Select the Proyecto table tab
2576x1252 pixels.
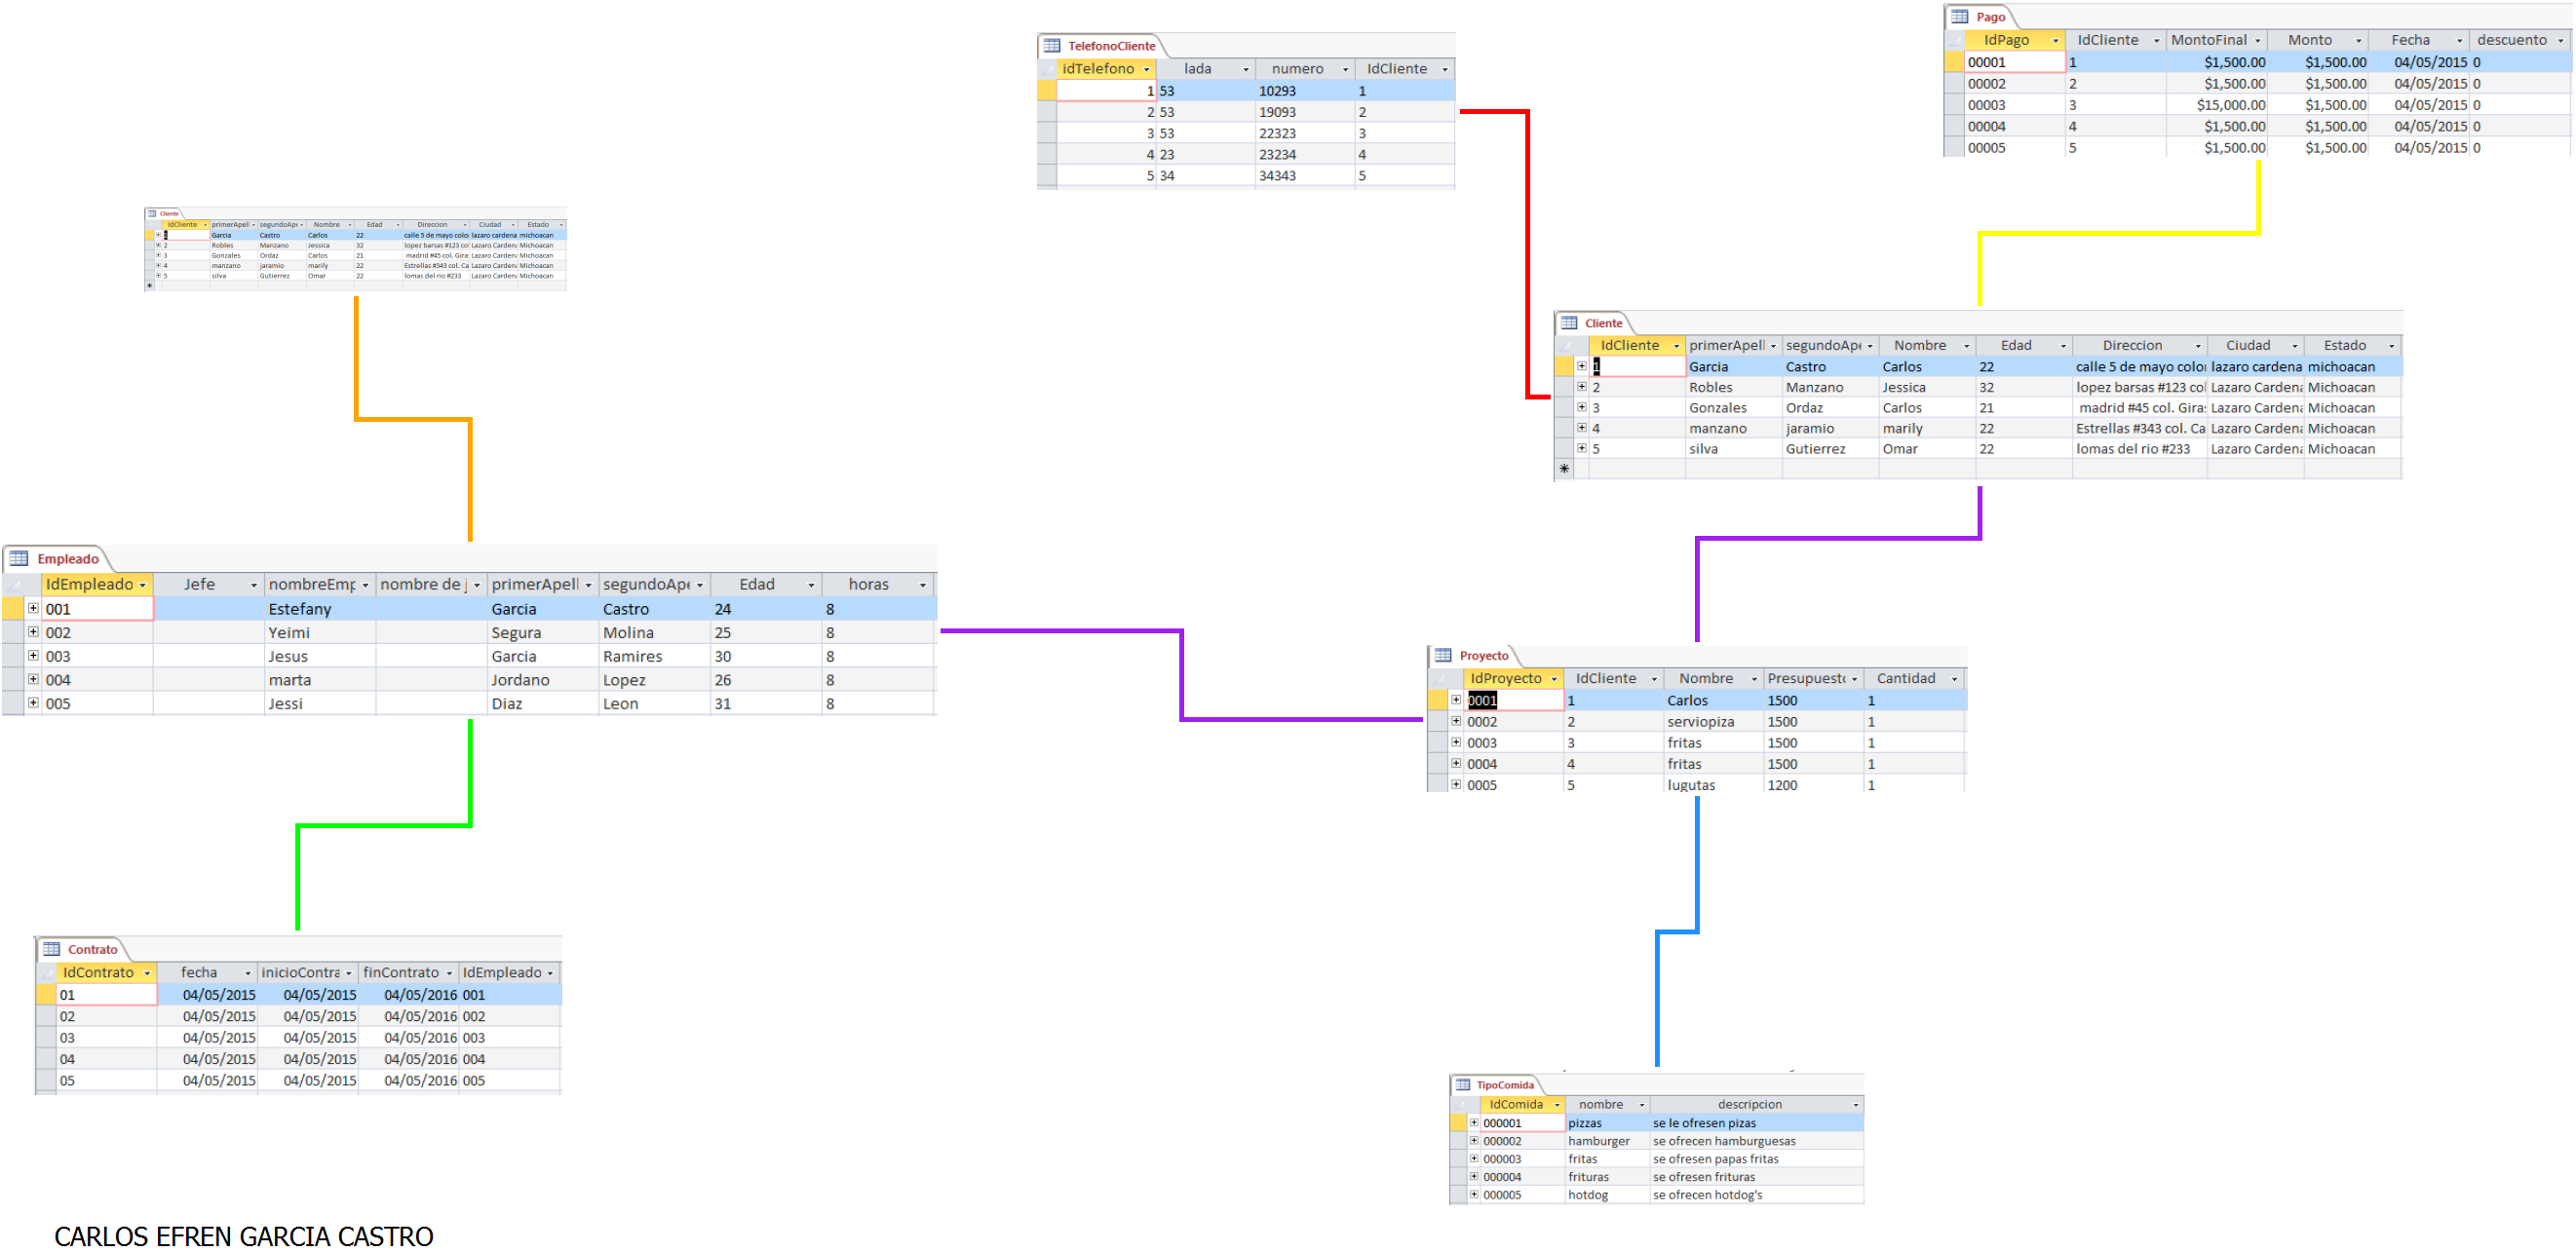[1483, 656]
